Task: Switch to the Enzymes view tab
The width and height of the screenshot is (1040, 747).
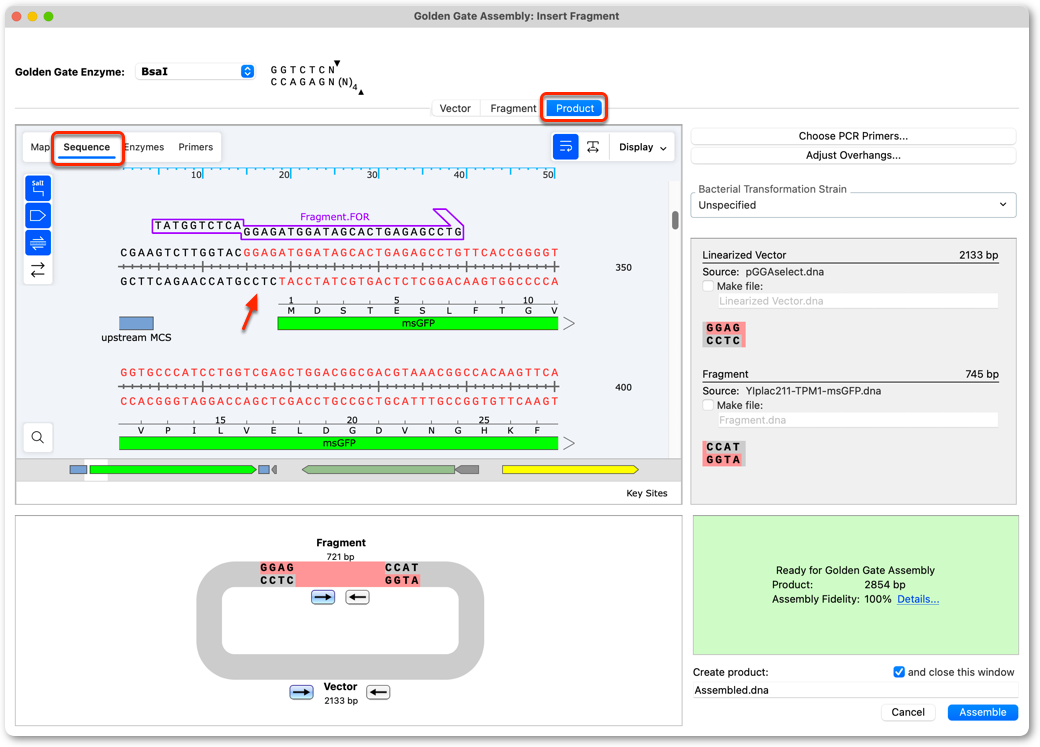Action: point(144,147)
